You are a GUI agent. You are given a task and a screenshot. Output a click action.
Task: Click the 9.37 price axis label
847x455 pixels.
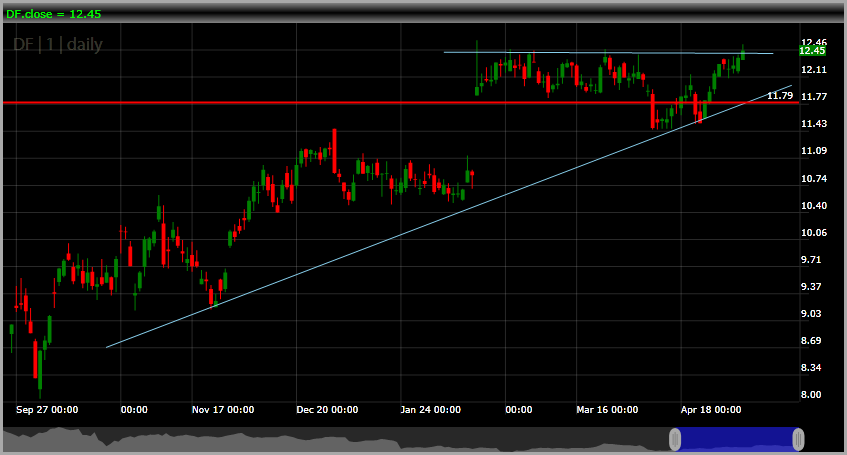click(811, 286)
